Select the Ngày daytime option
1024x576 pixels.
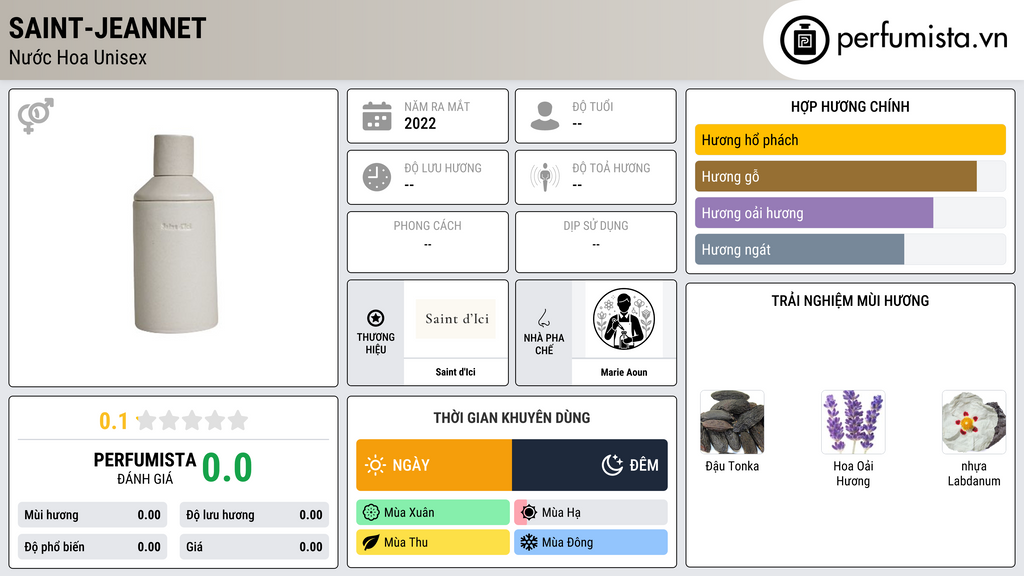[x=434, y=465]
